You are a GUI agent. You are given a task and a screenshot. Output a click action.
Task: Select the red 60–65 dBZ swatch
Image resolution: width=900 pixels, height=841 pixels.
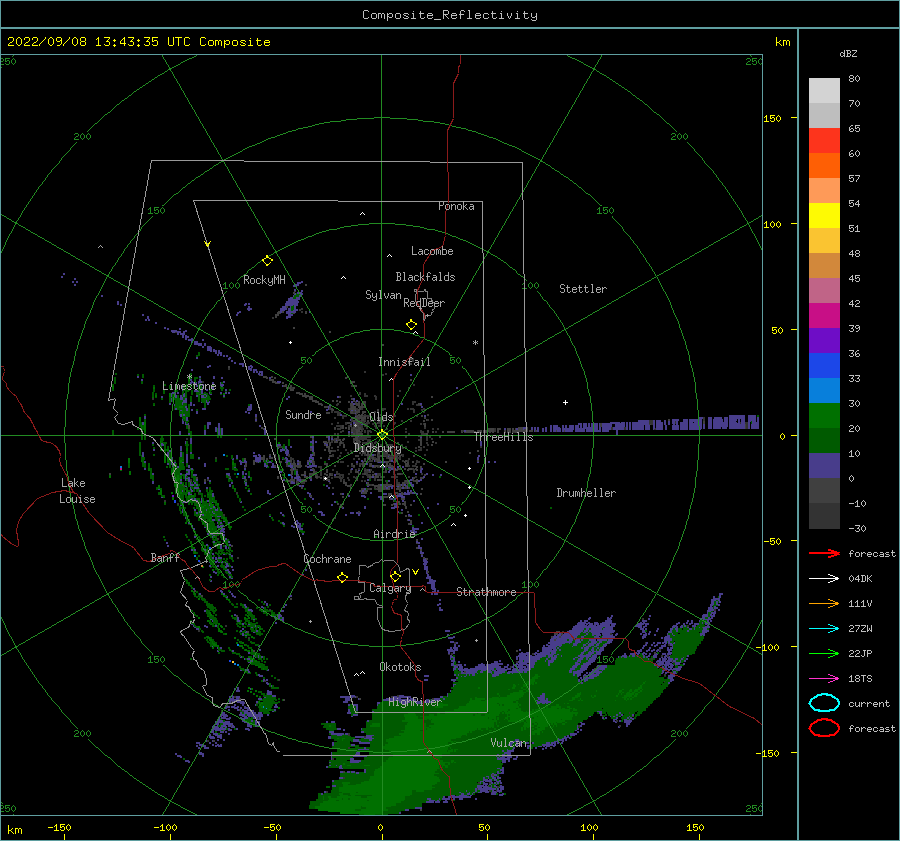tap(824, 141)
